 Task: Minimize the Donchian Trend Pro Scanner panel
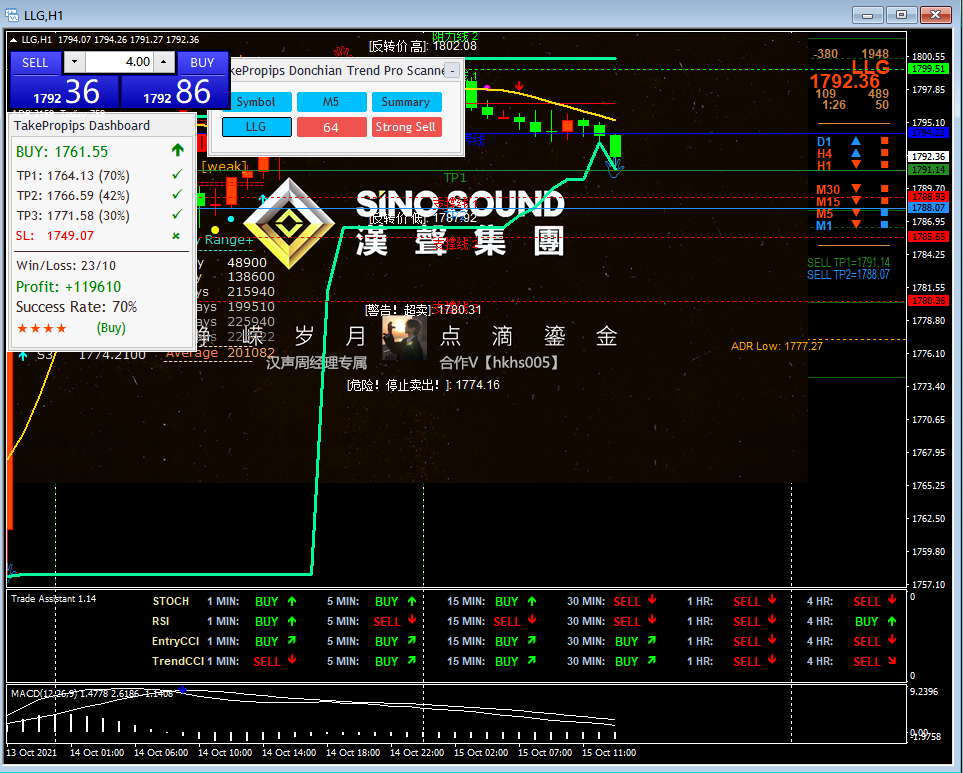(x=452, y=71)
